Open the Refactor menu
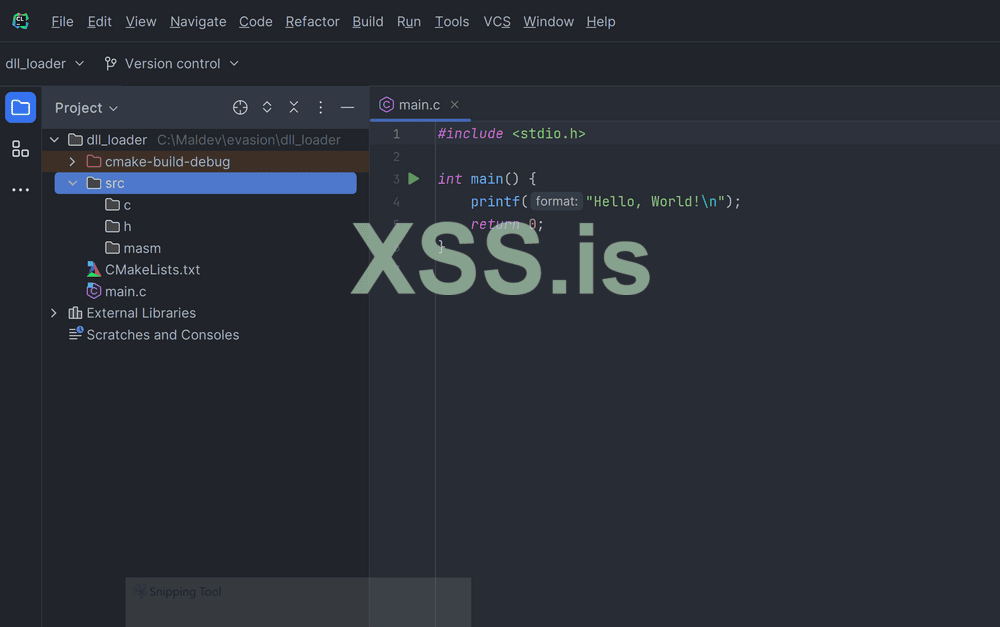1000x627 pixels. pyautogui.click(x=312, y=22)
